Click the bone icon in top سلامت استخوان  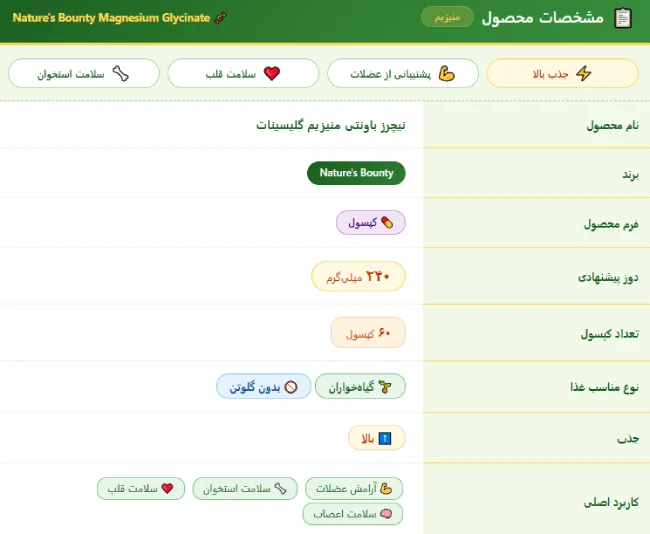(x=120, y=74)
